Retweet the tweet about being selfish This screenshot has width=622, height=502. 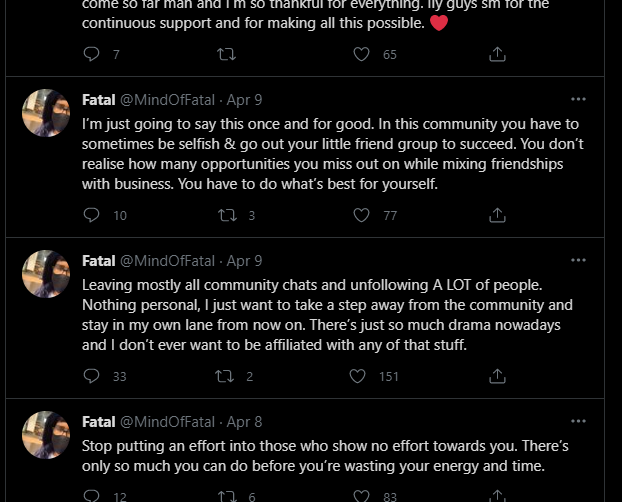coord(227,215)
